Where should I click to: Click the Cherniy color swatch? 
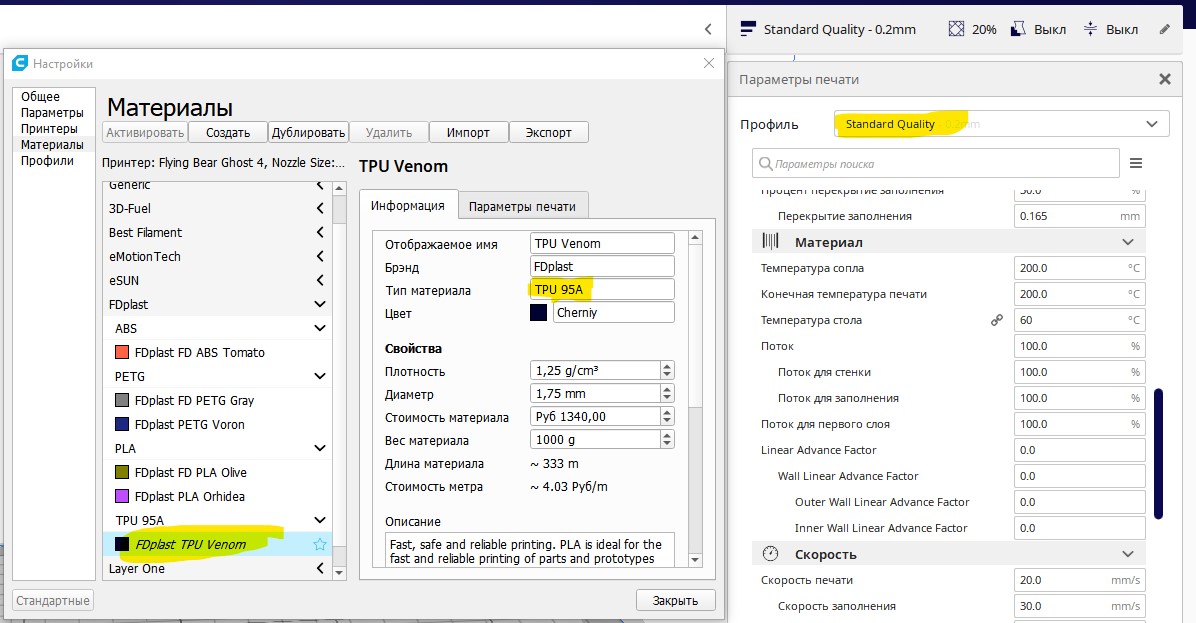click(x=539, y=313)
